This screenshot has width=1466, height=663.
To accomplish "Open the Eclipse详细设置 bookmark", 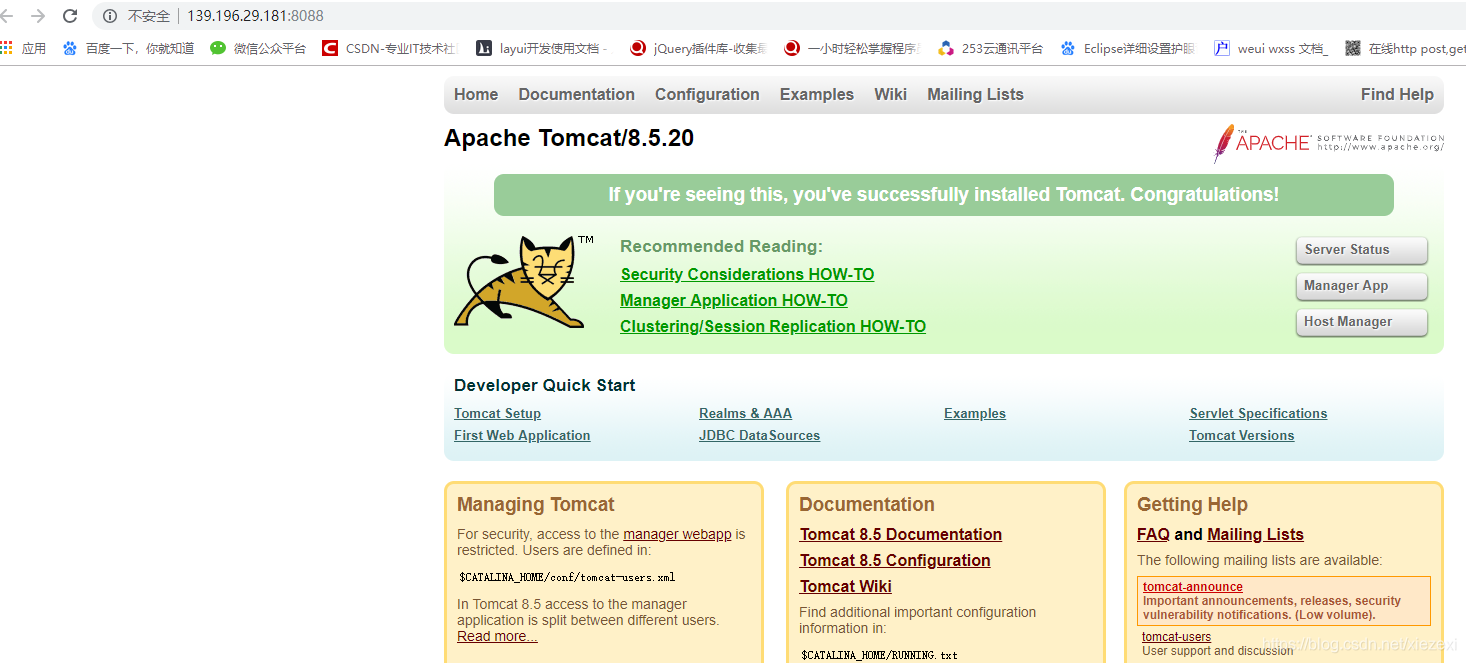I will coord(1128,48).
